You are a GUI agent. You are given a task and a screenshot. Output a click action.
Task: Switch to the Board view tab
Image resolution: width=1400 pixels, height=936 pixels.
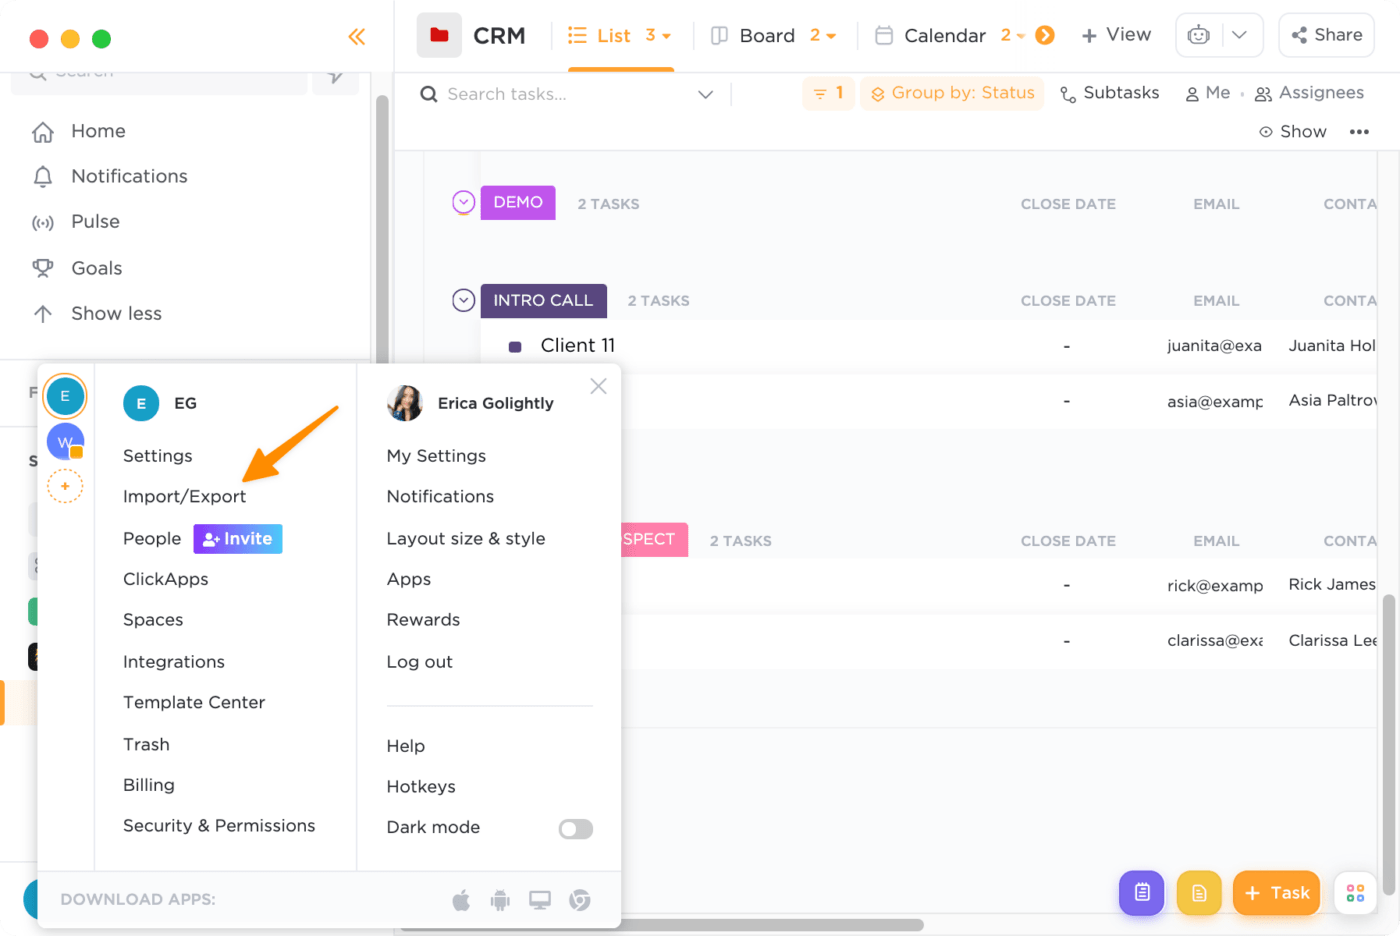coord(753,36)
